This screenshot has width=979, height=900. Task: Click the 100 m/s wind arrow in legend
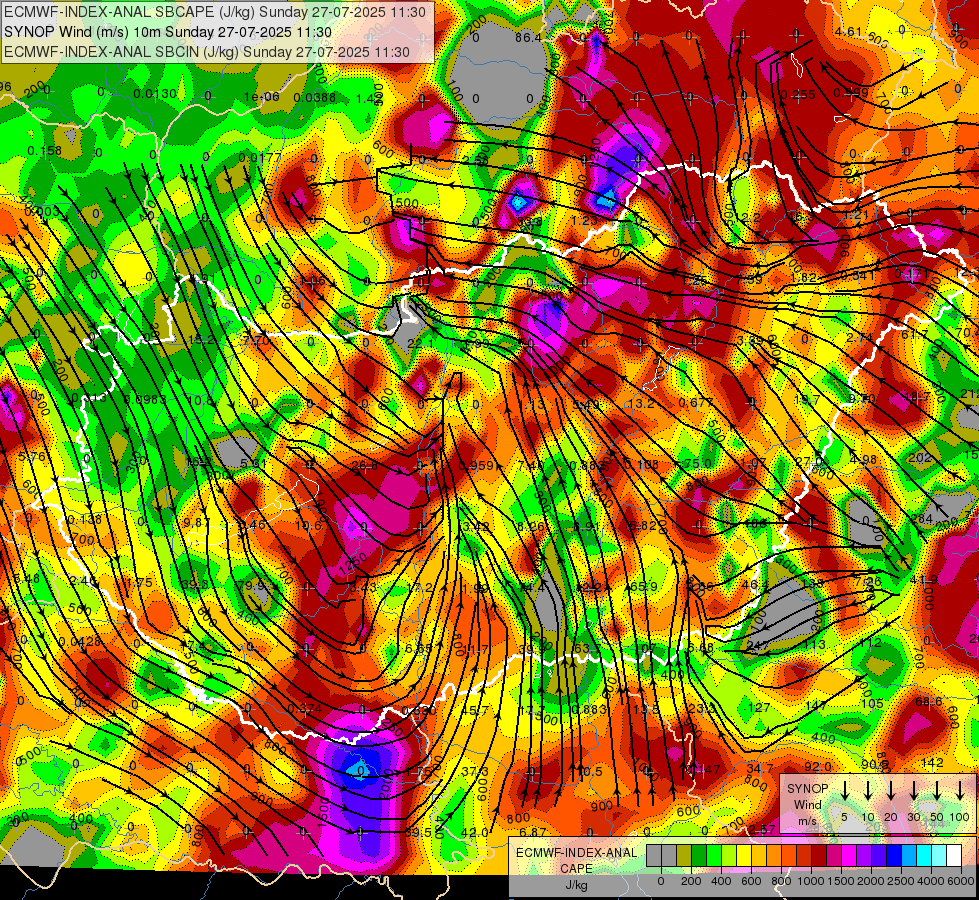960,790
